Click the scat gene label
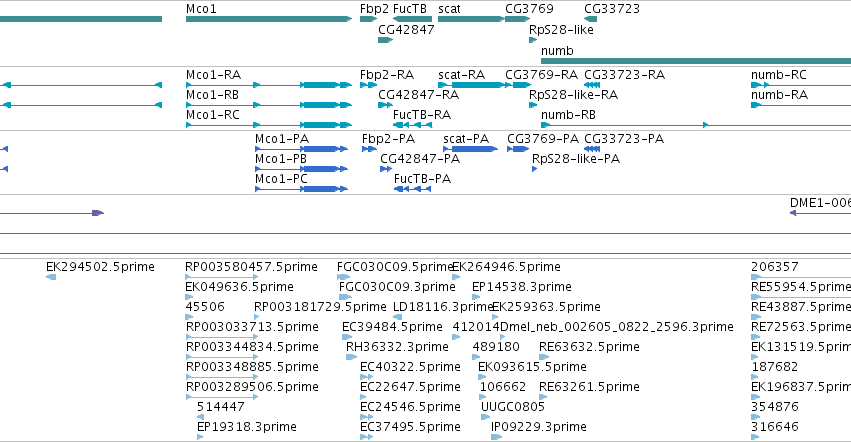This screenshot has width=851, height=442. (x=449, y=9)
